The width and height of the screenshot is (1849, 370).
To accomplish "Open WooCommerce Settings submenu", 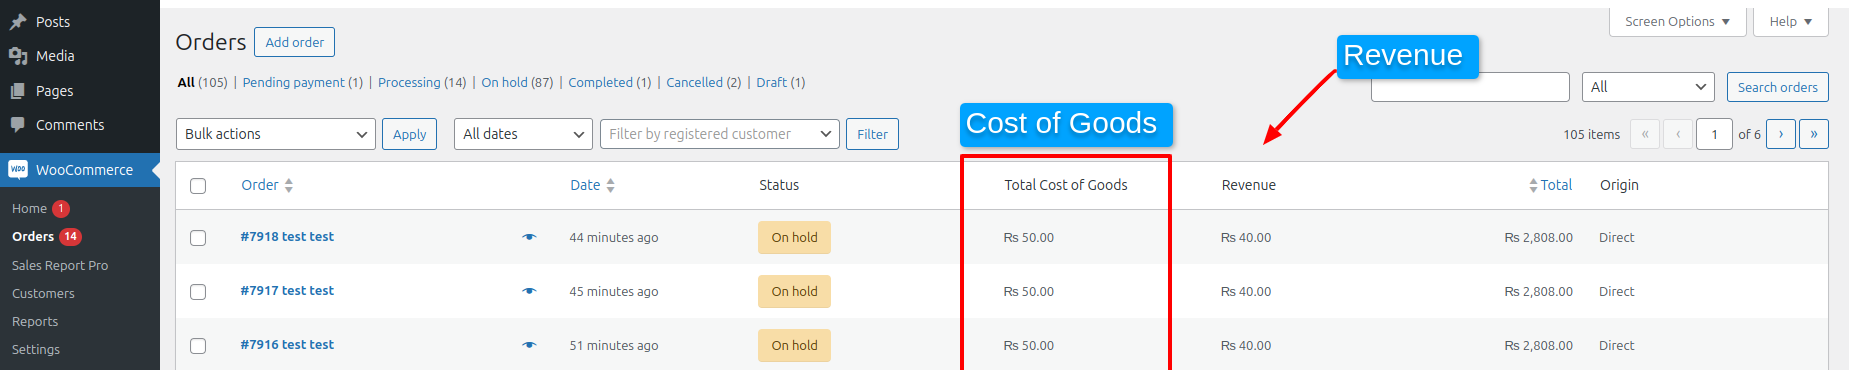I will 36,349.
